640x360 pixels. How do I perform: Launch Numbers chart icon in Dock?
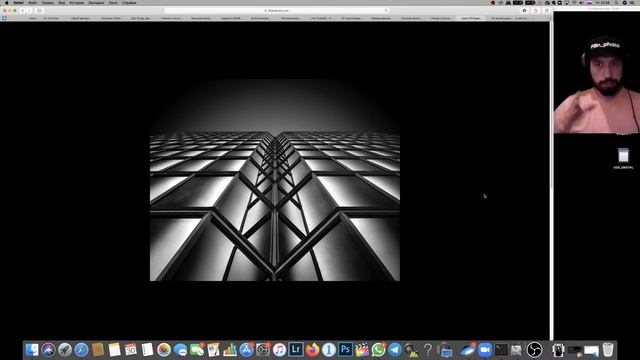[230, 350]
